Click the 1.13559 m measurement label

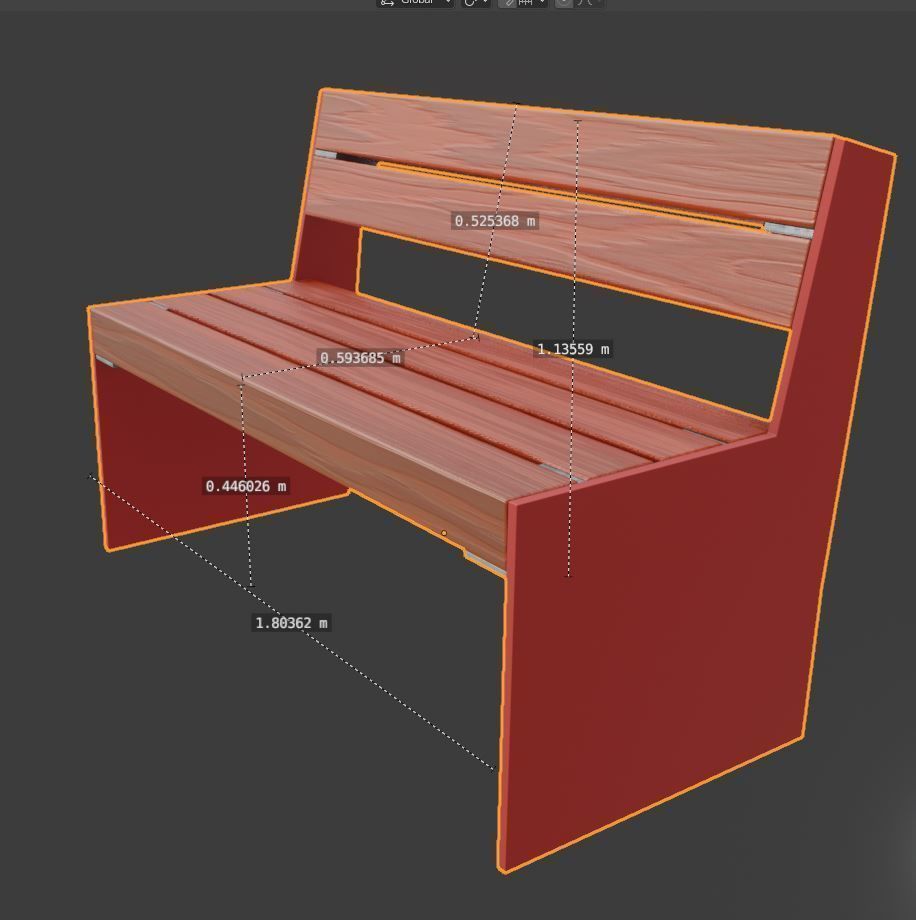point(573,349)
